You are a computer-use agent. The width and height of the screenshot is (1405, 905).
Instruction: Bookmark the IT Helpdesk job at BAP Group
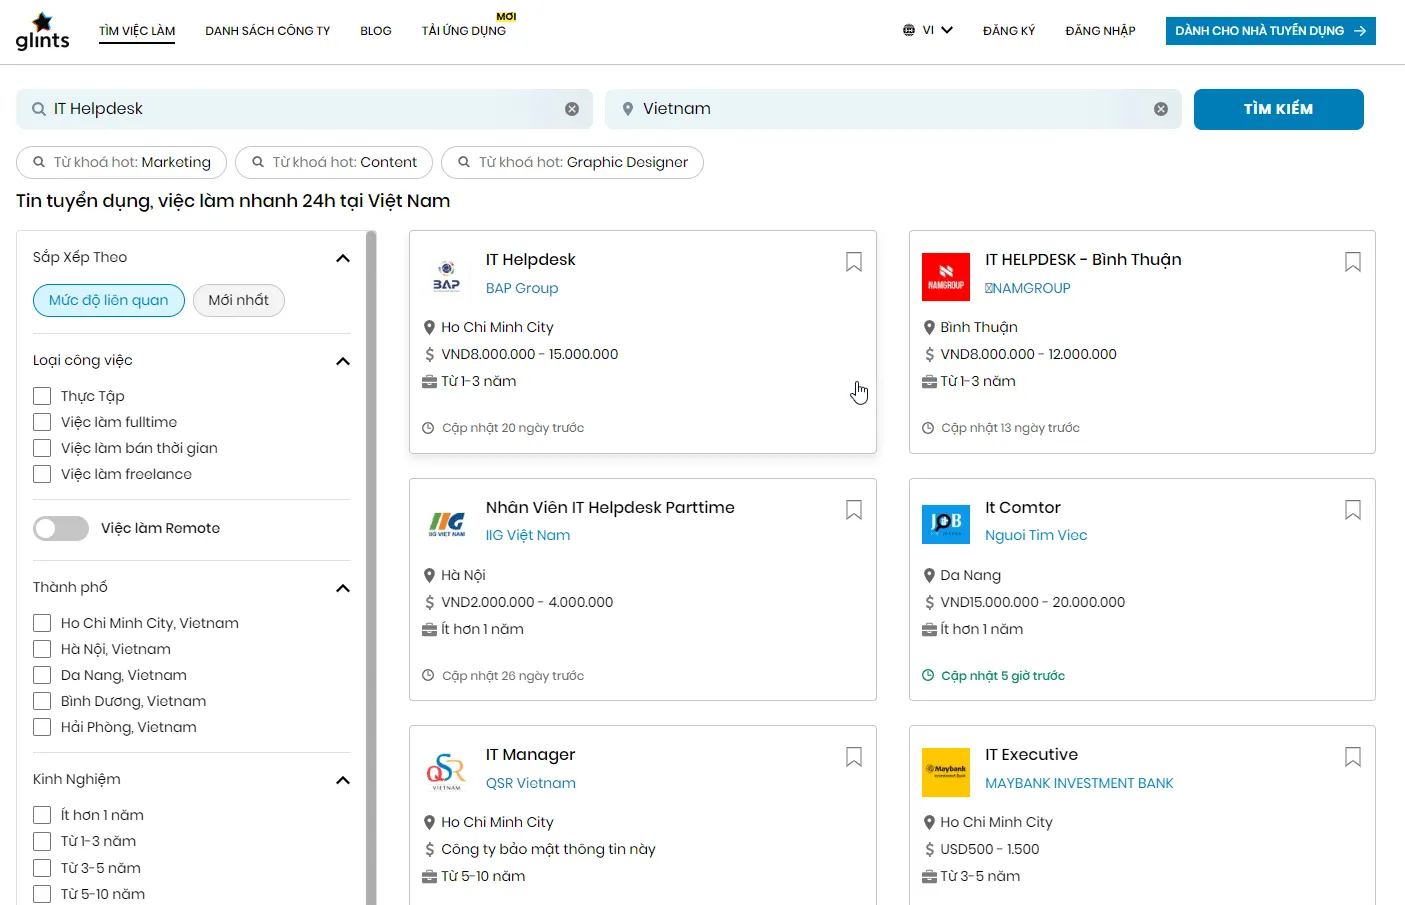pos(853,261)
